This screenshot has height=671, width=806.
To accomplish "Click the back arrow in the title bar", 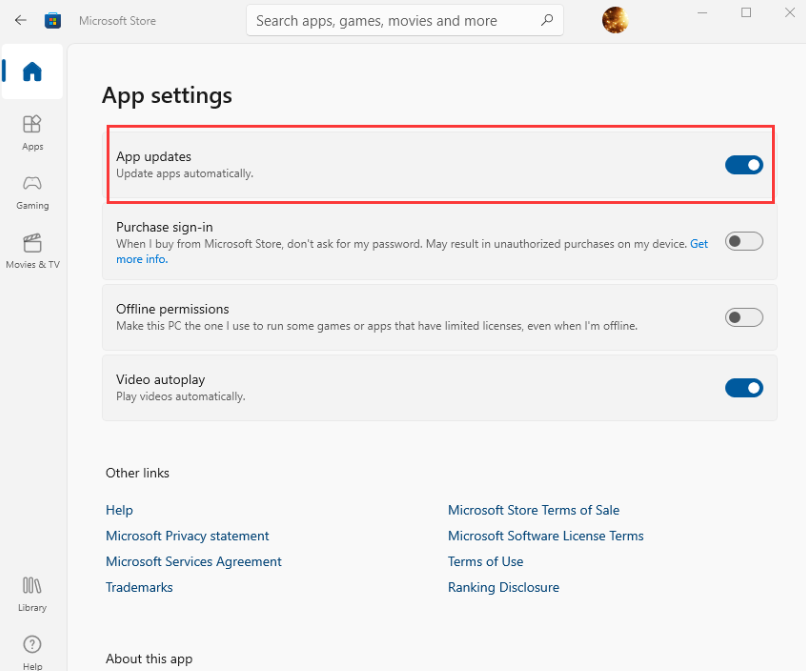I will [x=20, y=20].
